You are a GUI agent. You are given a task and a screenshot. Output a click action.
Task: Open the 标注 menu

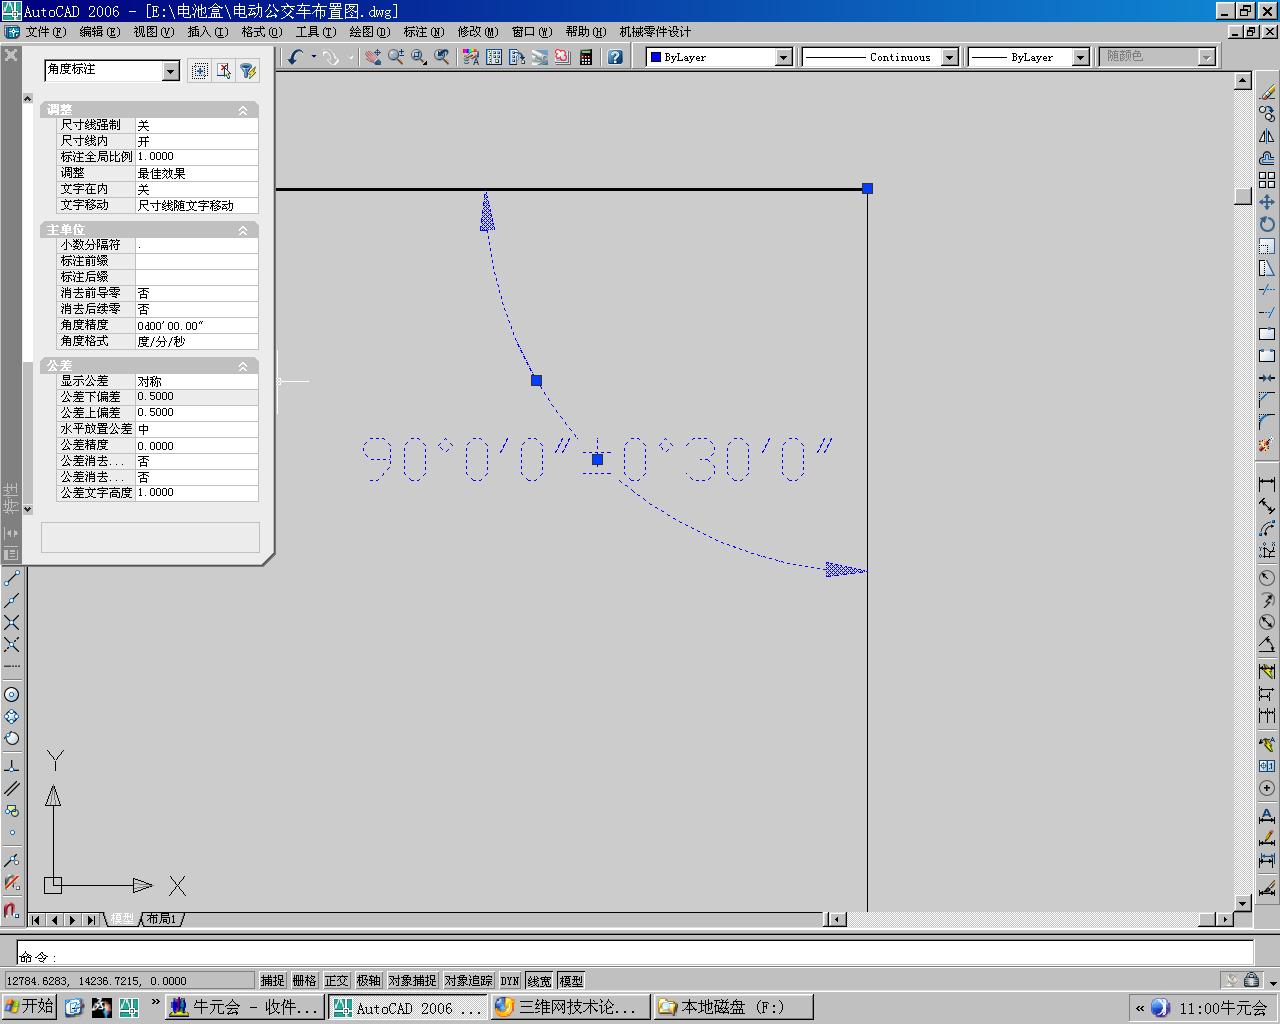pos(423,32)
